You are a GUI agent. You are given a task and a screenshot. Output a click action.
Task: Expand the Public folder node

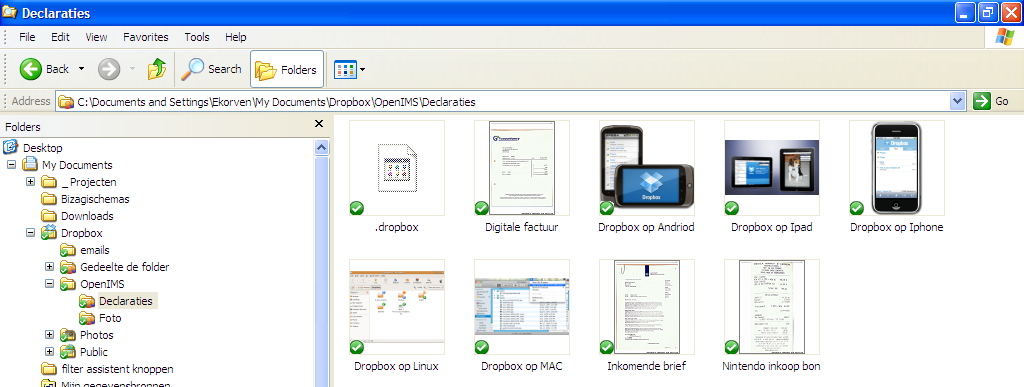tap(49, 352)
